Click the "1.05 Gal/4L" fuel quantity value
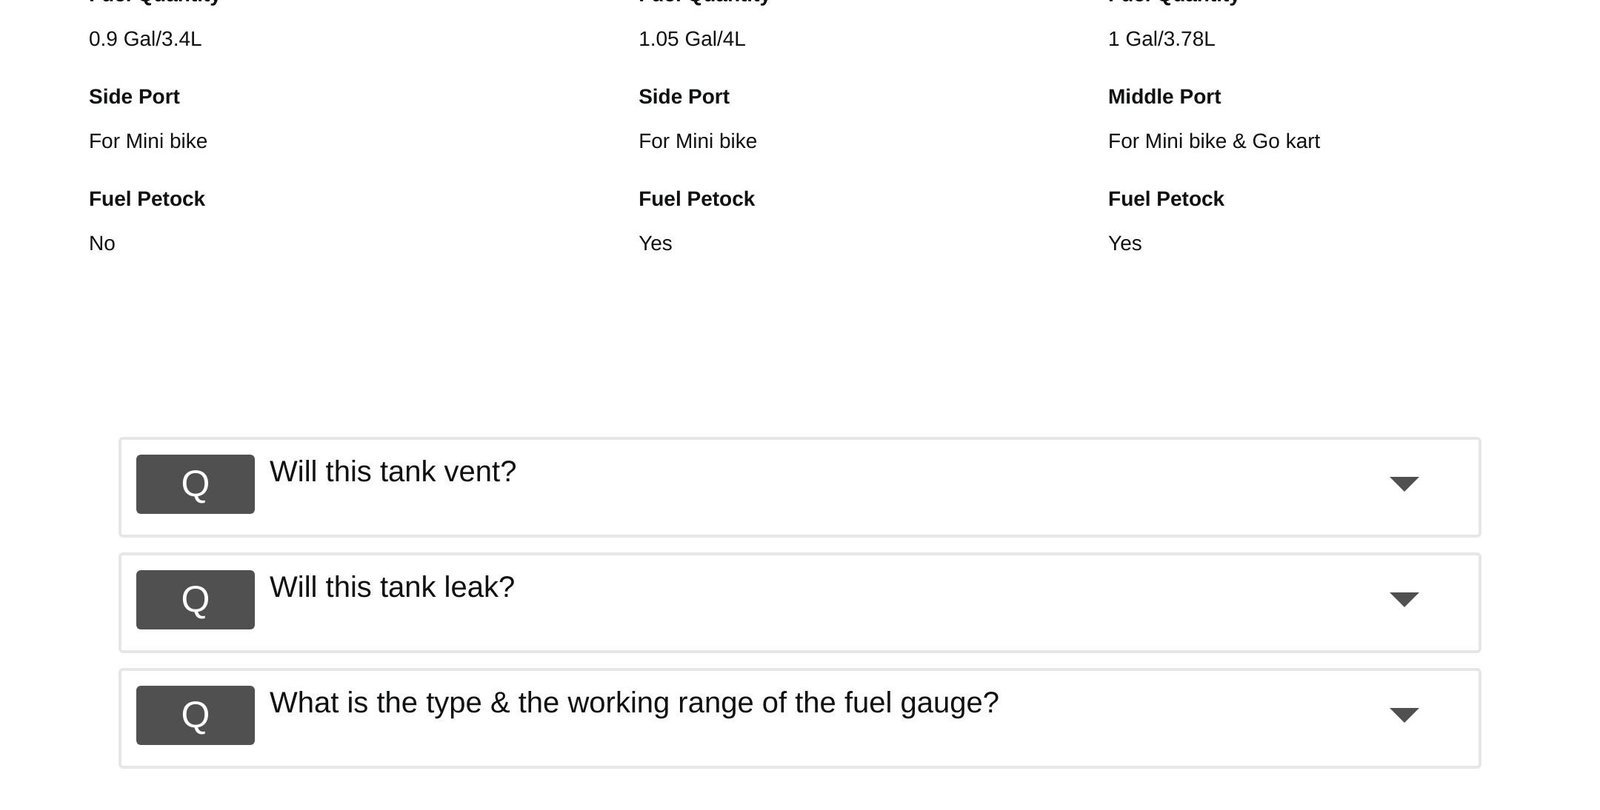 tap(692, 39)
